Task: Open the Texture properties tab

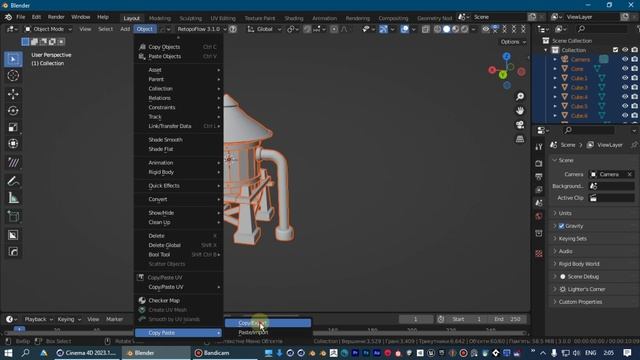Action: (539, 254)
